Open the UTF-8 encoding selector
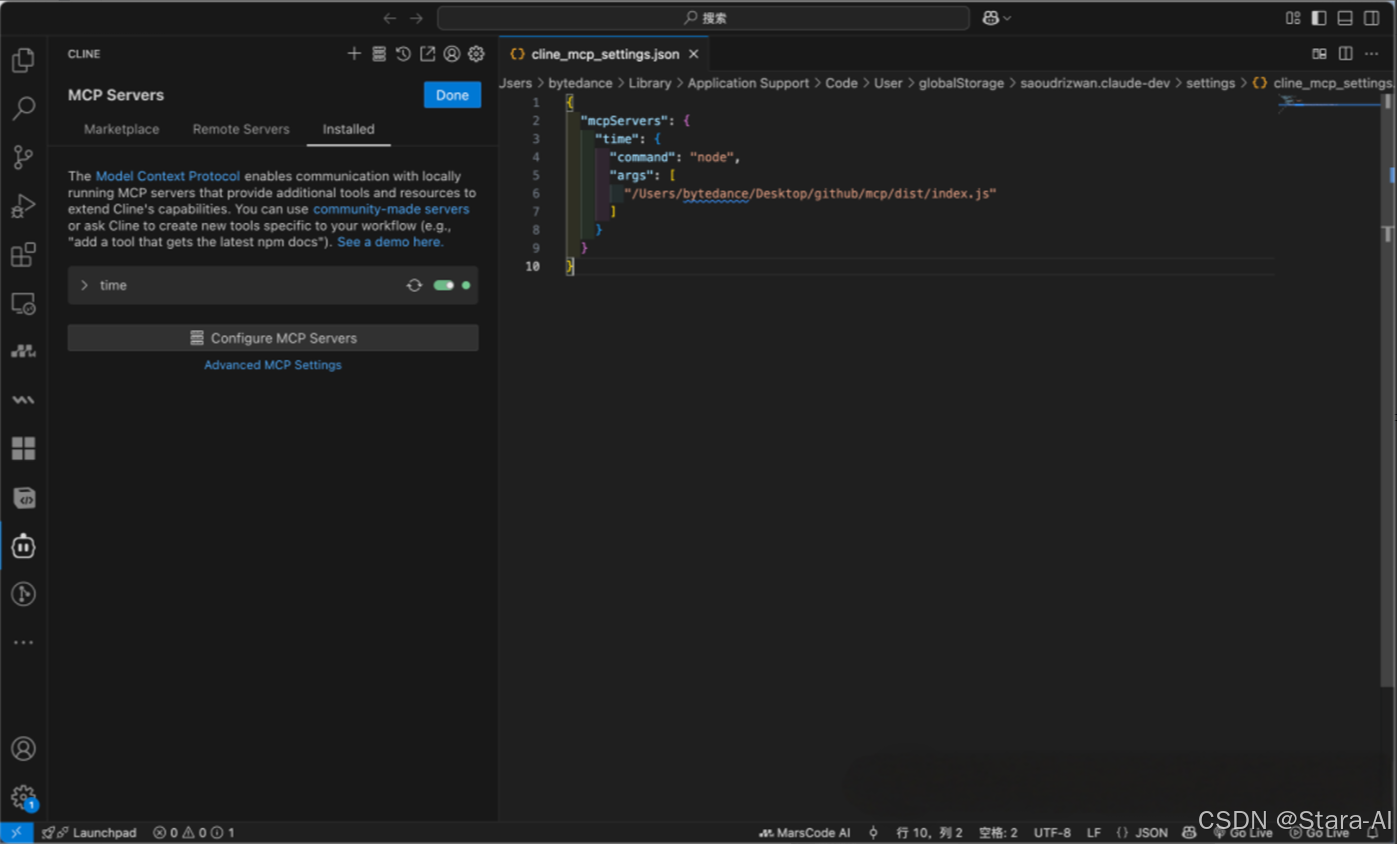The height and width of the screenshot is (844, 1397). [x=1052, y=832]
